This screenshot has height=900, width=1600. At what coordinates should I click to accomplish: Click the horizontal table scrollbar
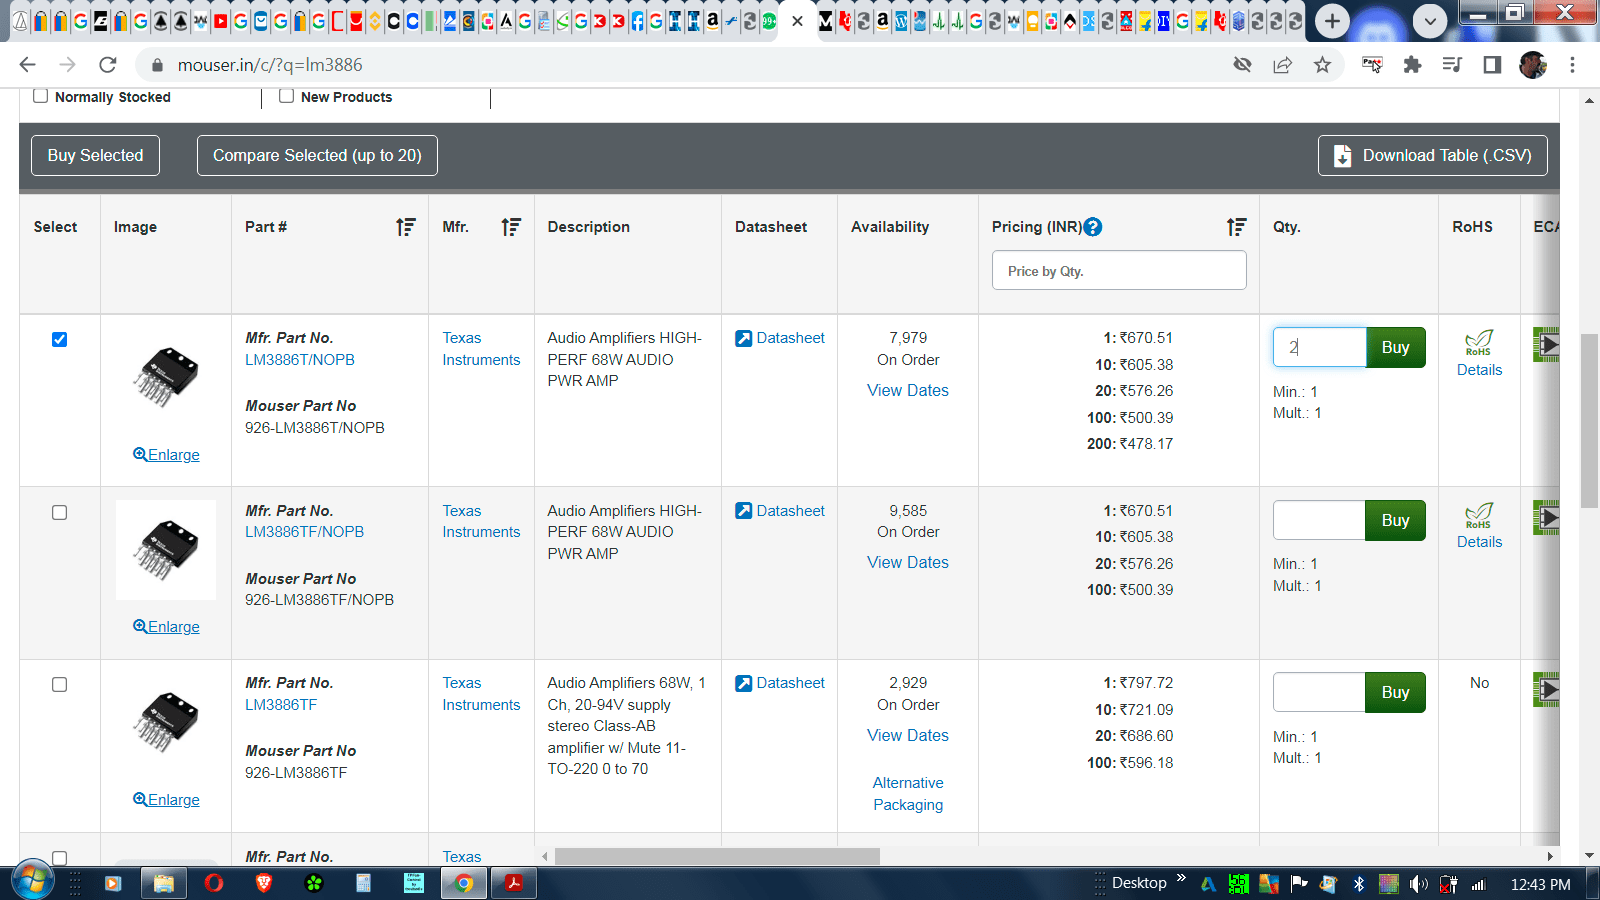717,857
